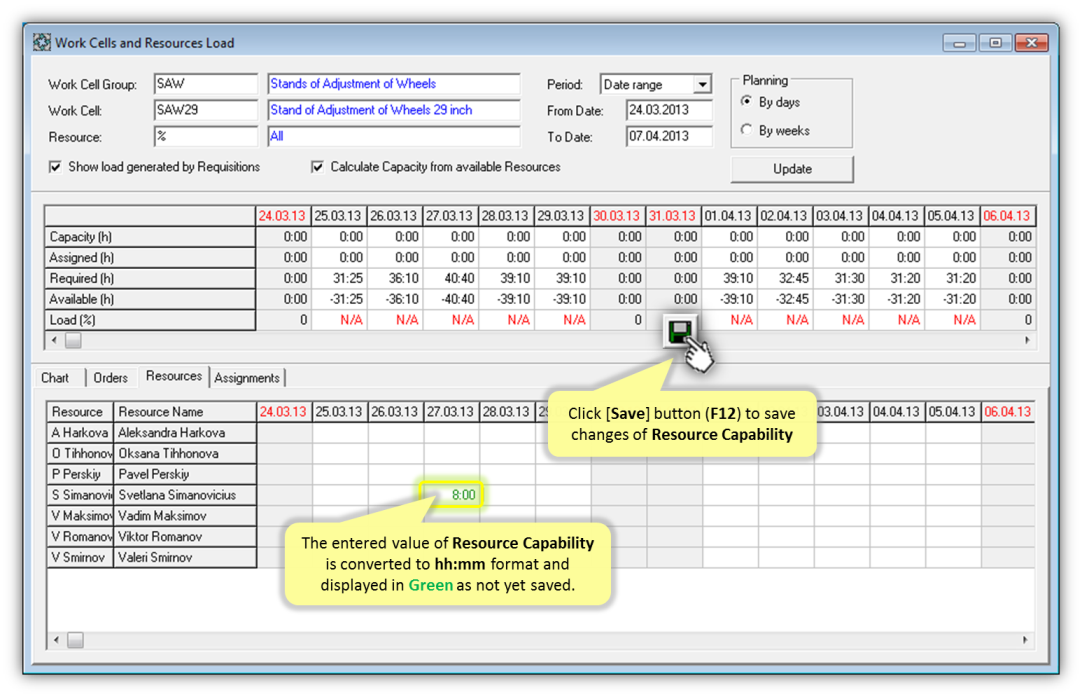Screen dimensions: 1082x697
Task: Select the By weeks planning option
Action: point(747,130)
